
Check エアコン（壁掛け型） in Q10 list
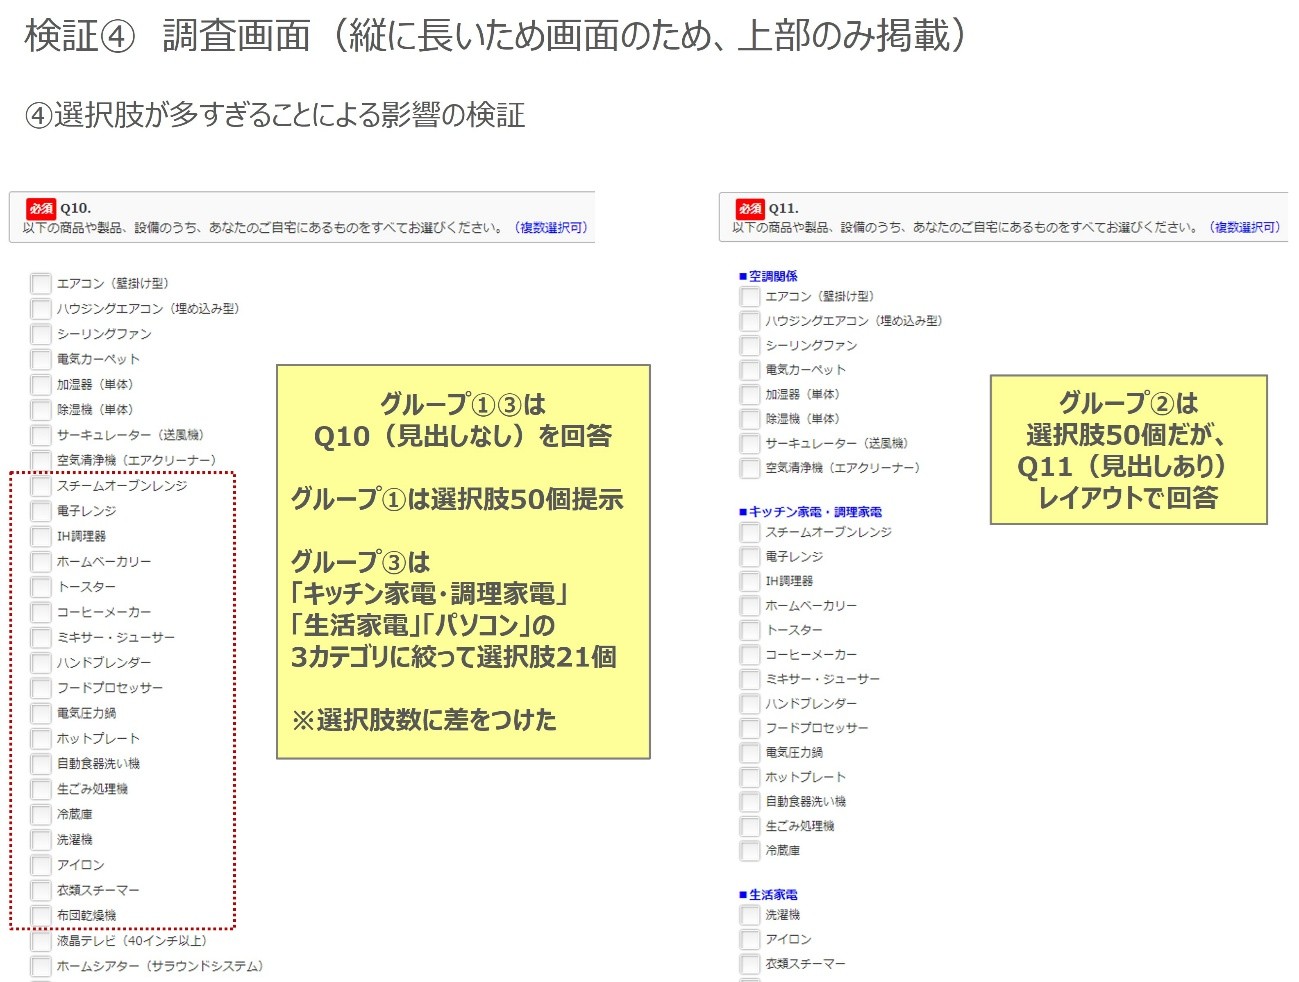point(40,283)
